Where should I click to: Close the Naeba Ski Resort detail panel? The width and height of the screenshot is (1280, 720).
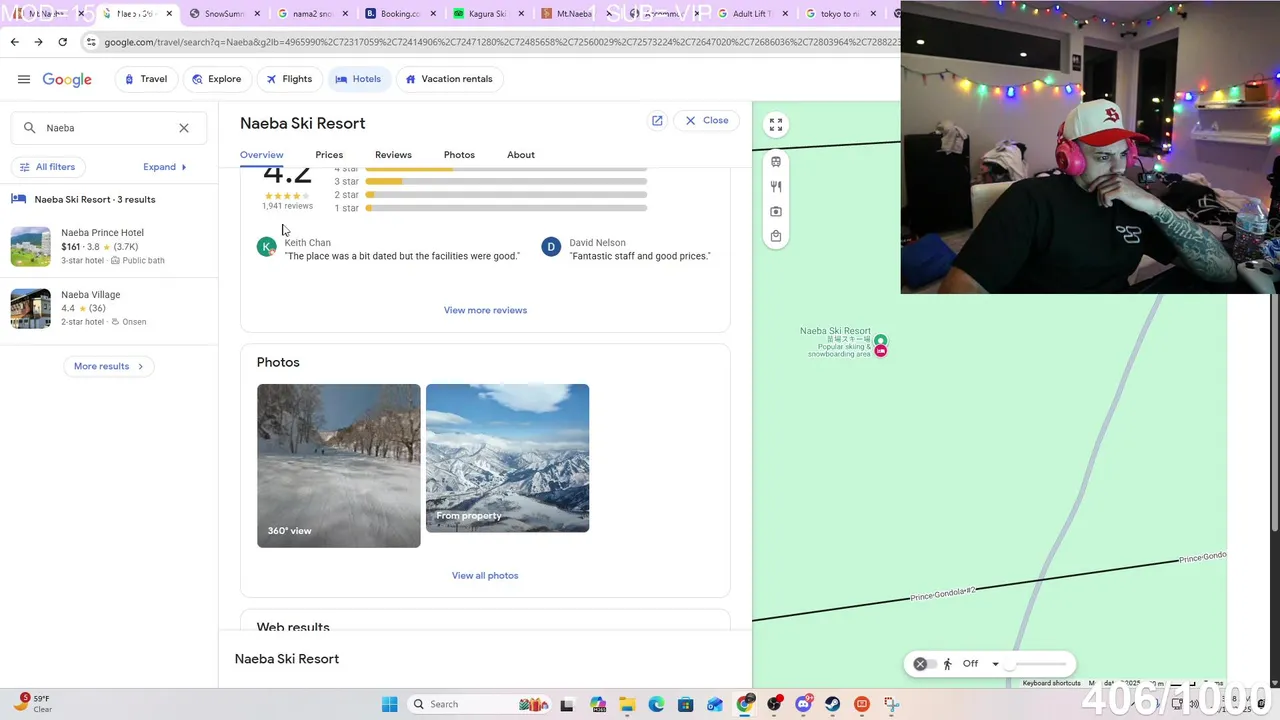(707, 120)
